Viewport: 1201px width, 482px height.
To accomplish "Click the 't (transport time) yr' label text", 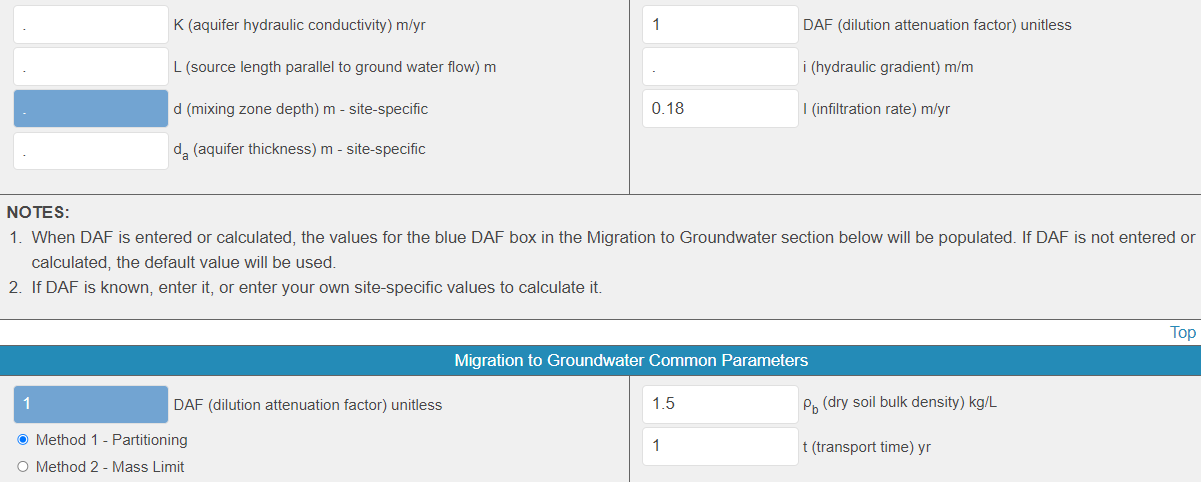I will 866,447.
